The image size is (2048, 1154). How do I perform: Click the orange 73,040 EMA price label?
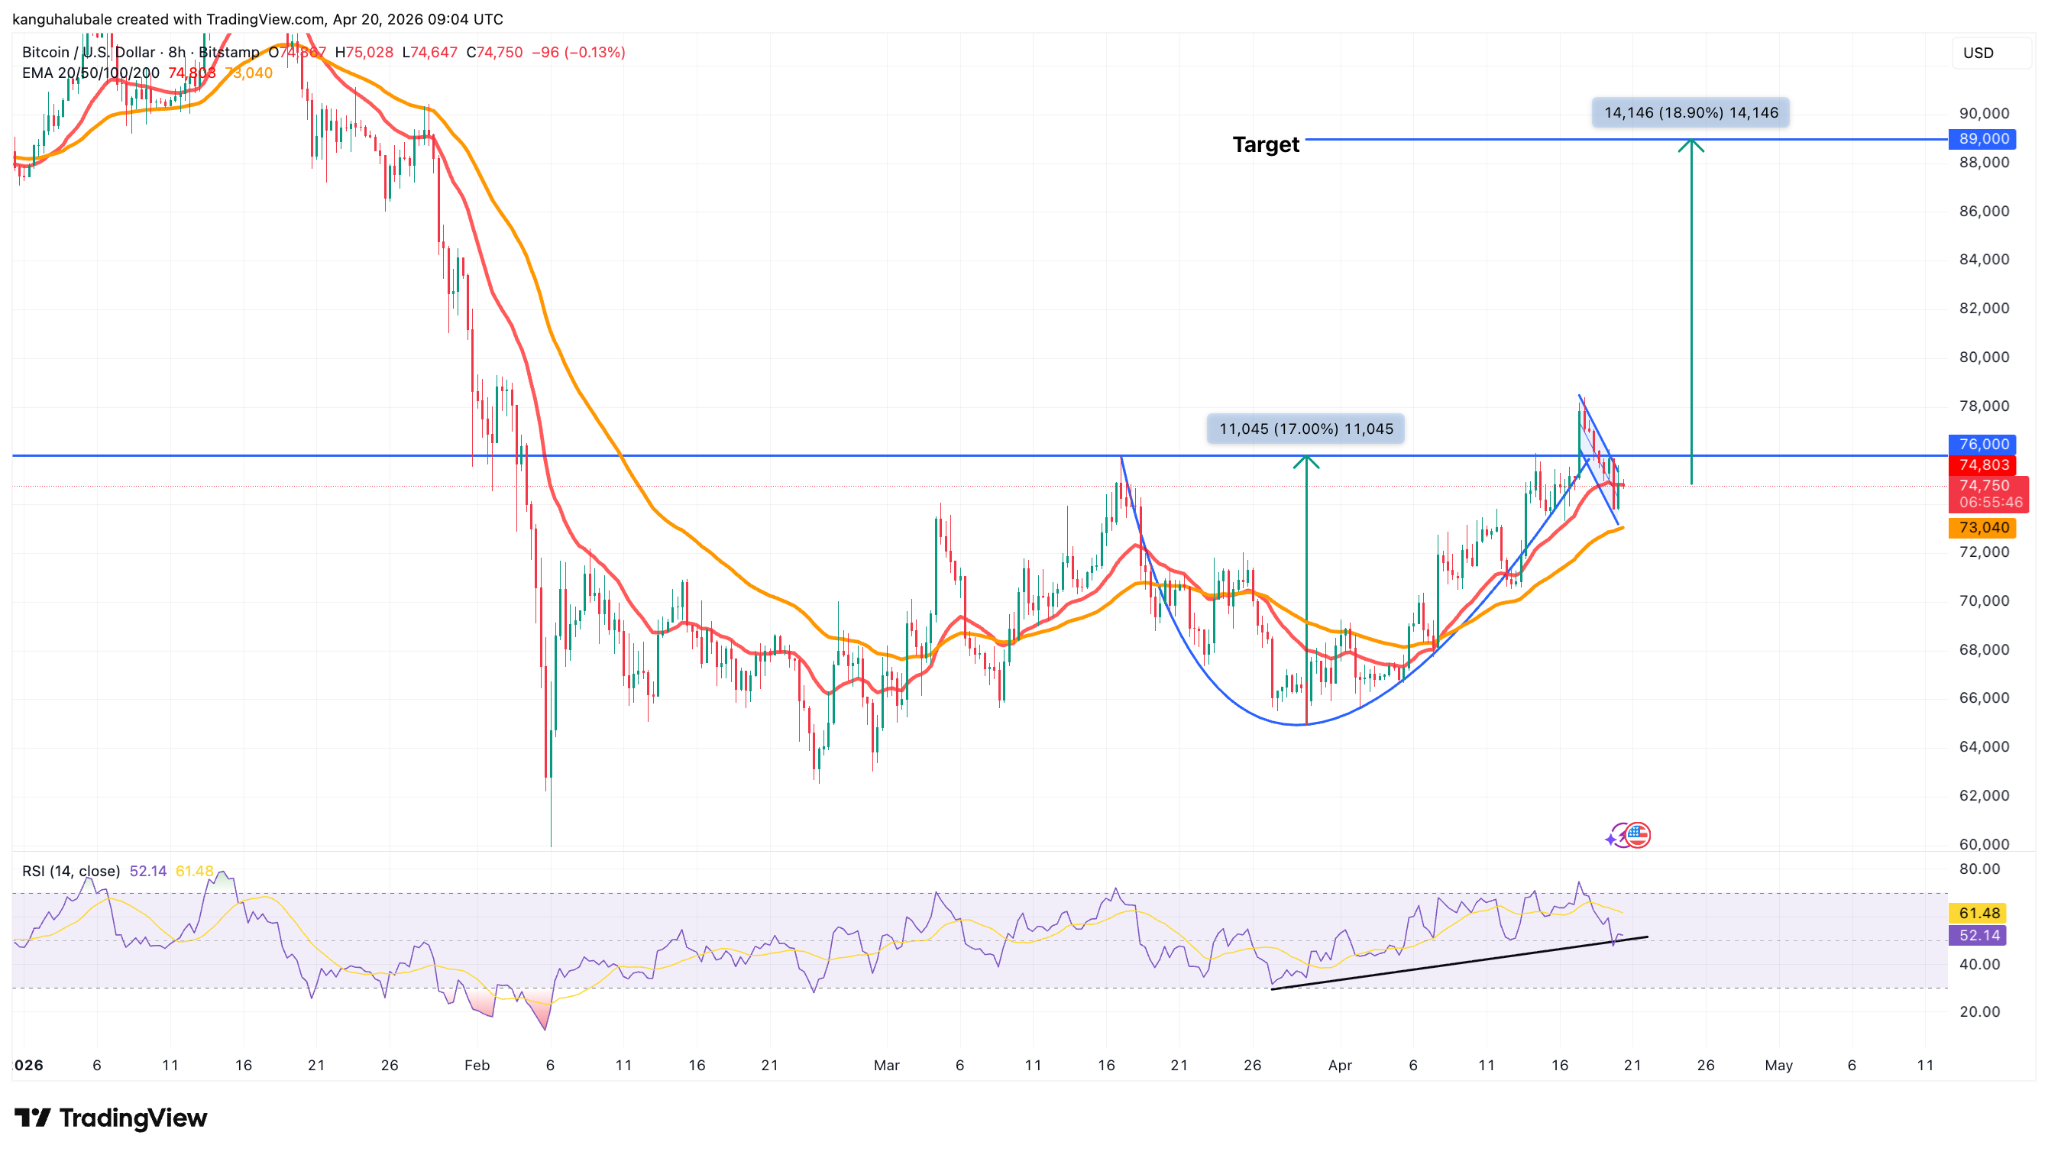[x=1983, y=528]
